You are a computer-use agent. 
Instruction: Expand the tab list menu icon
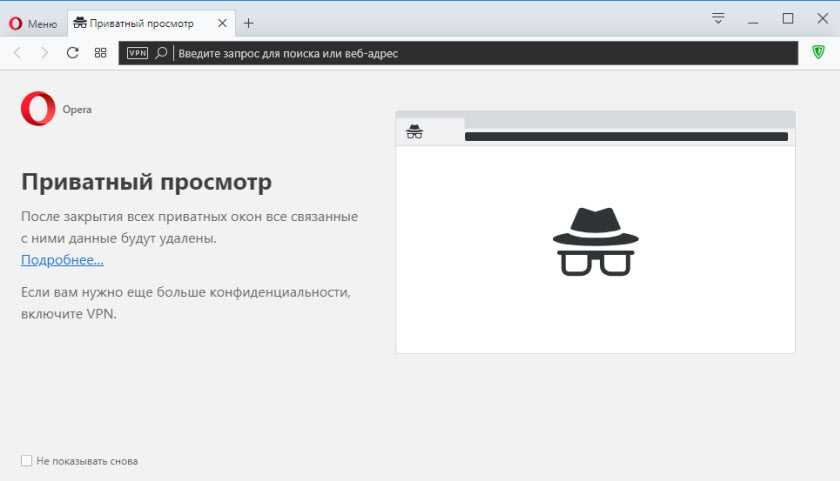click(718, 18)
